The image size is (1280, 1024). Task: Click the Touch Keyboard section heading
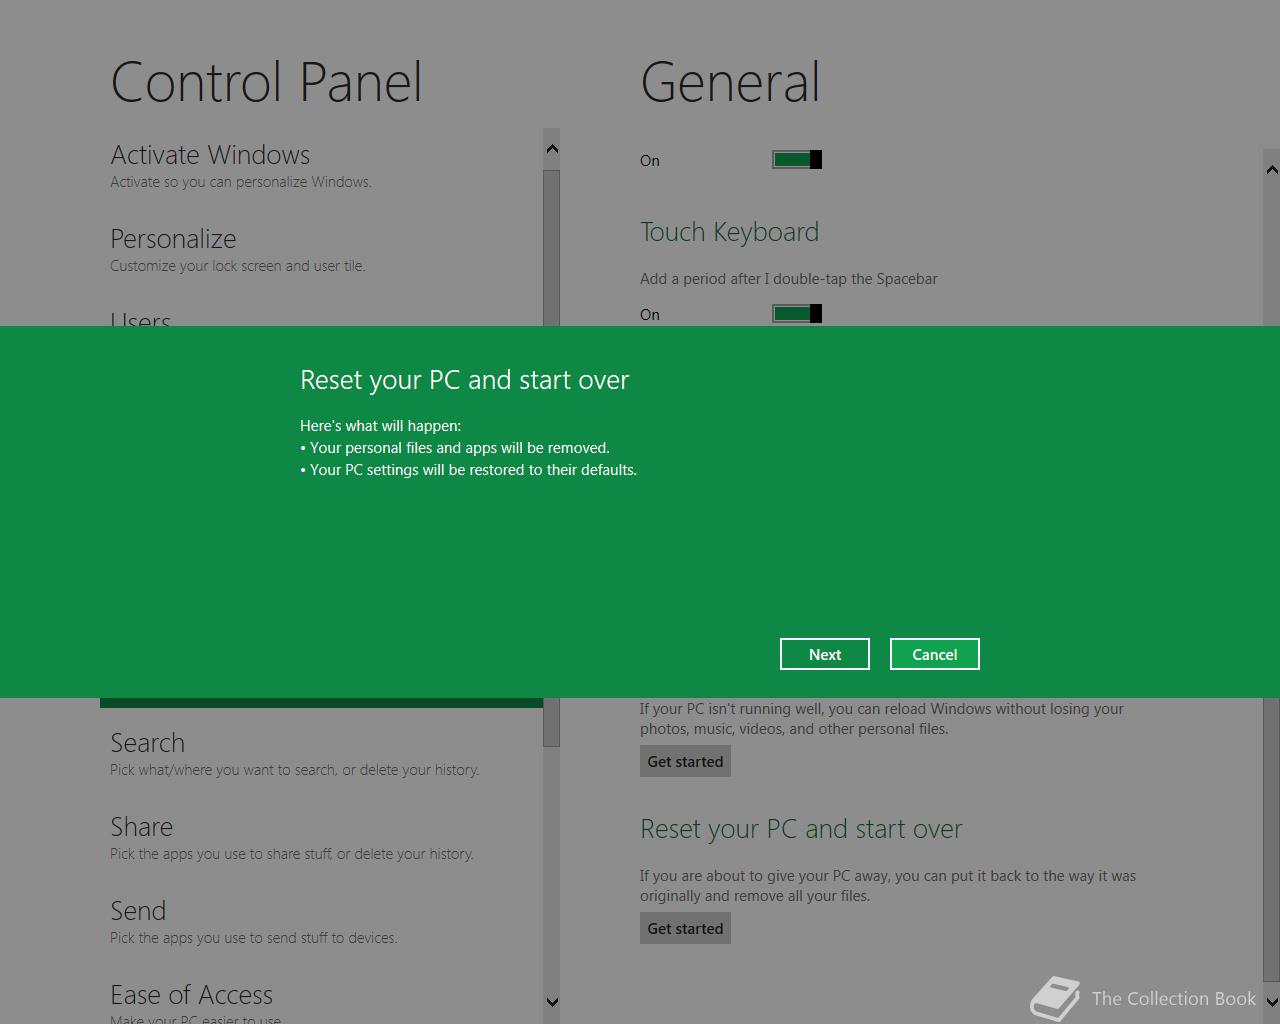coord(729,232)
